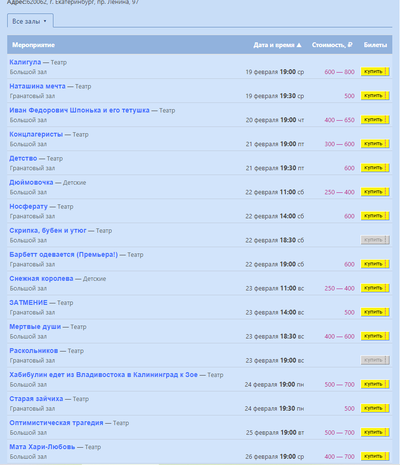Open Барбетт одевается (Премьера!) link
Viewport: 400px width, 465px height.
click(x=64, y=254)
